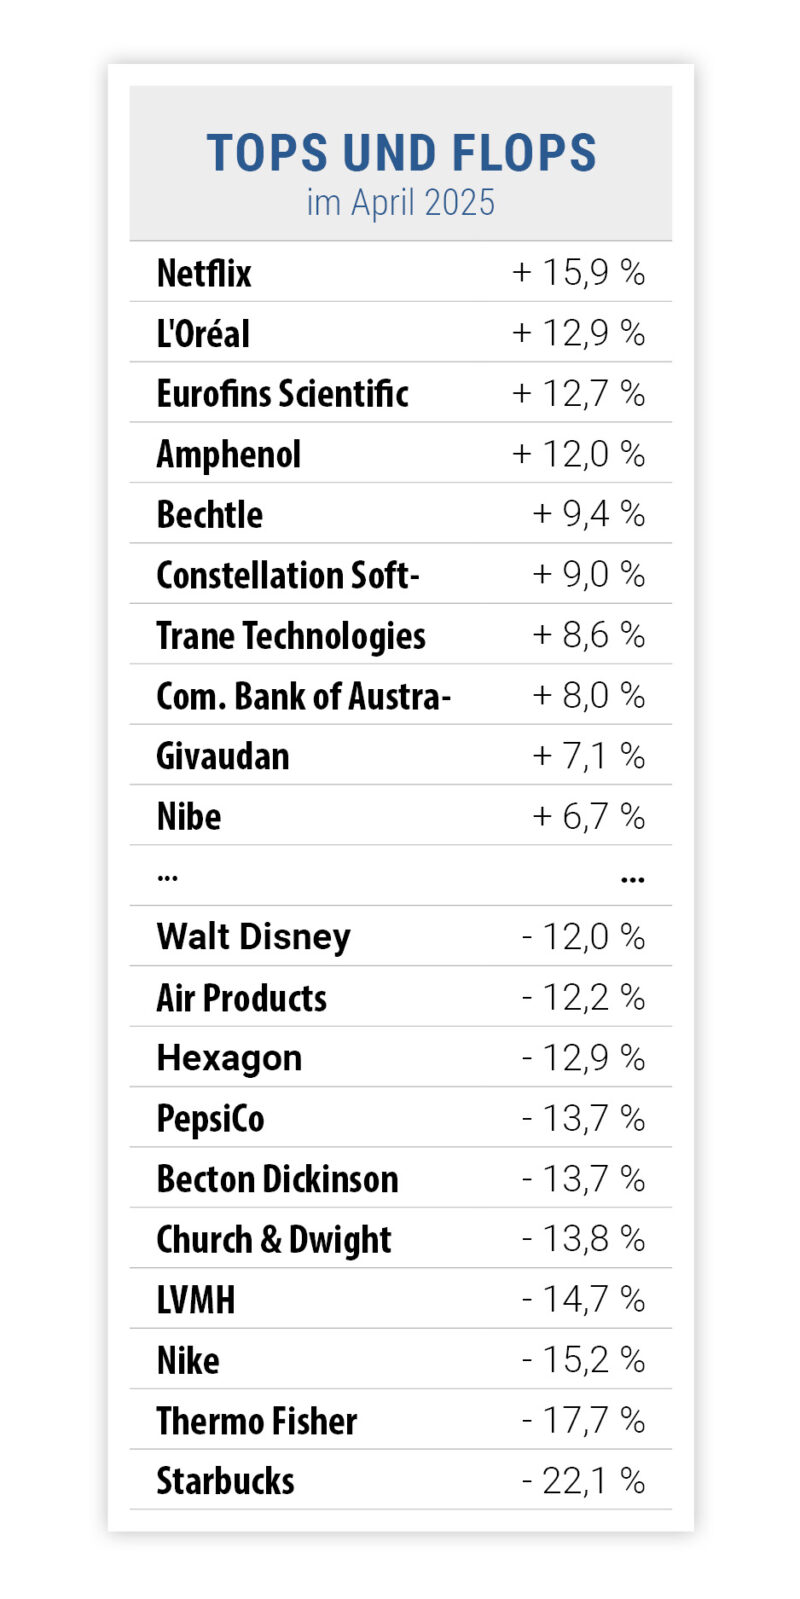800x1599 pixels.
Task: Select the Netflix row name
Action: [x=204, y=273]
